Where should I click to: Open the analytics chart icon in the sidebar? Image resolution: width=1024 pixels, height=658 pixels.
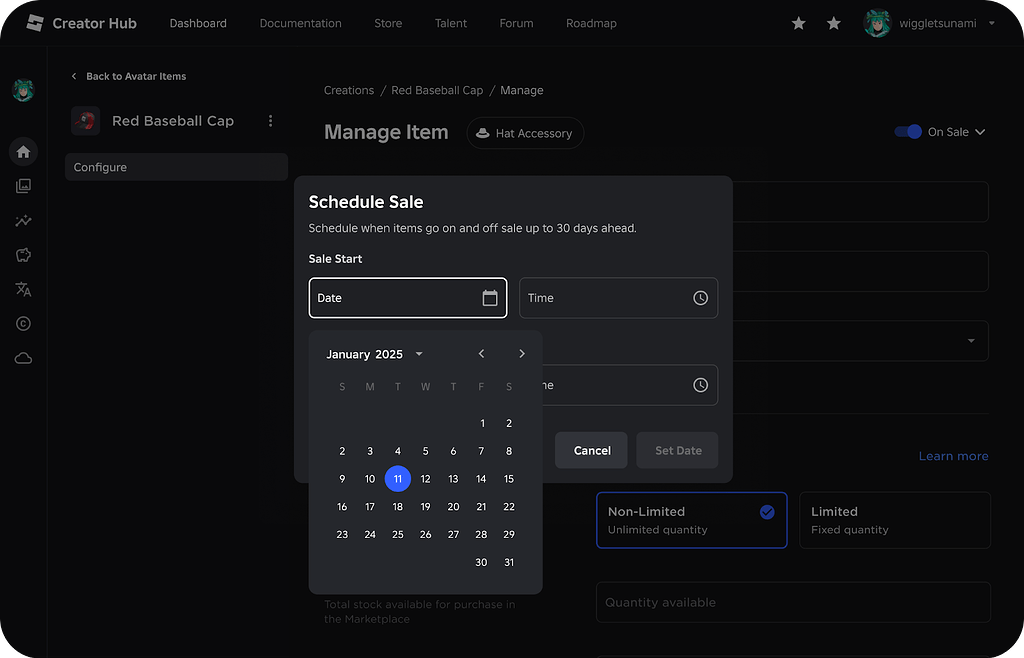pyautogui.click(x=22, y=221)
